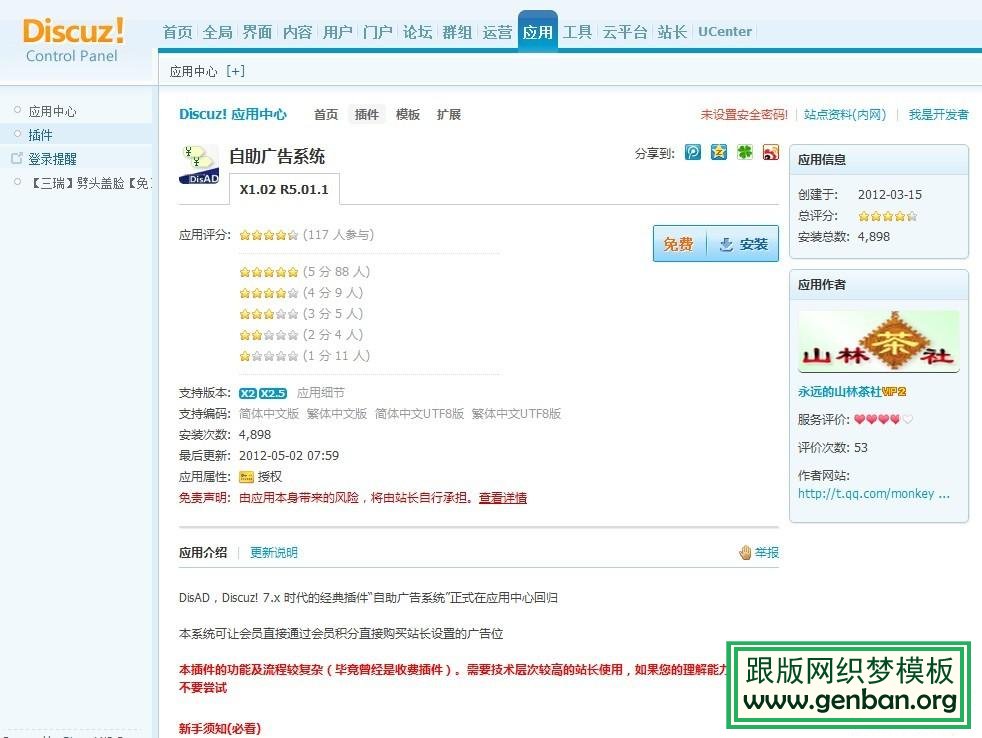The height and width of the screenshot is (738, 982).
Task: Select 插件 in the left sidebar
Action: click(x=41, y=135)
